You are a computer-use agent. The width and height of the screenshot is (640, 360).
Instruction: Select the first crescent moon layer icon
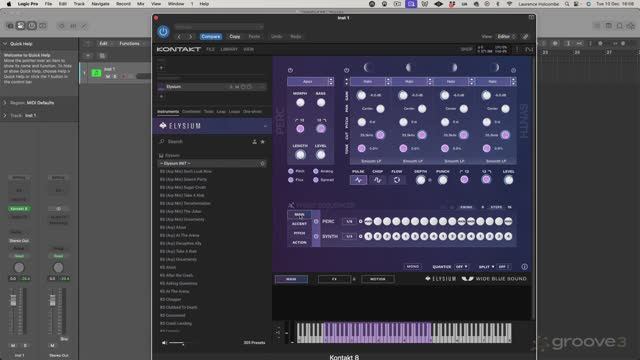(367, 67)
